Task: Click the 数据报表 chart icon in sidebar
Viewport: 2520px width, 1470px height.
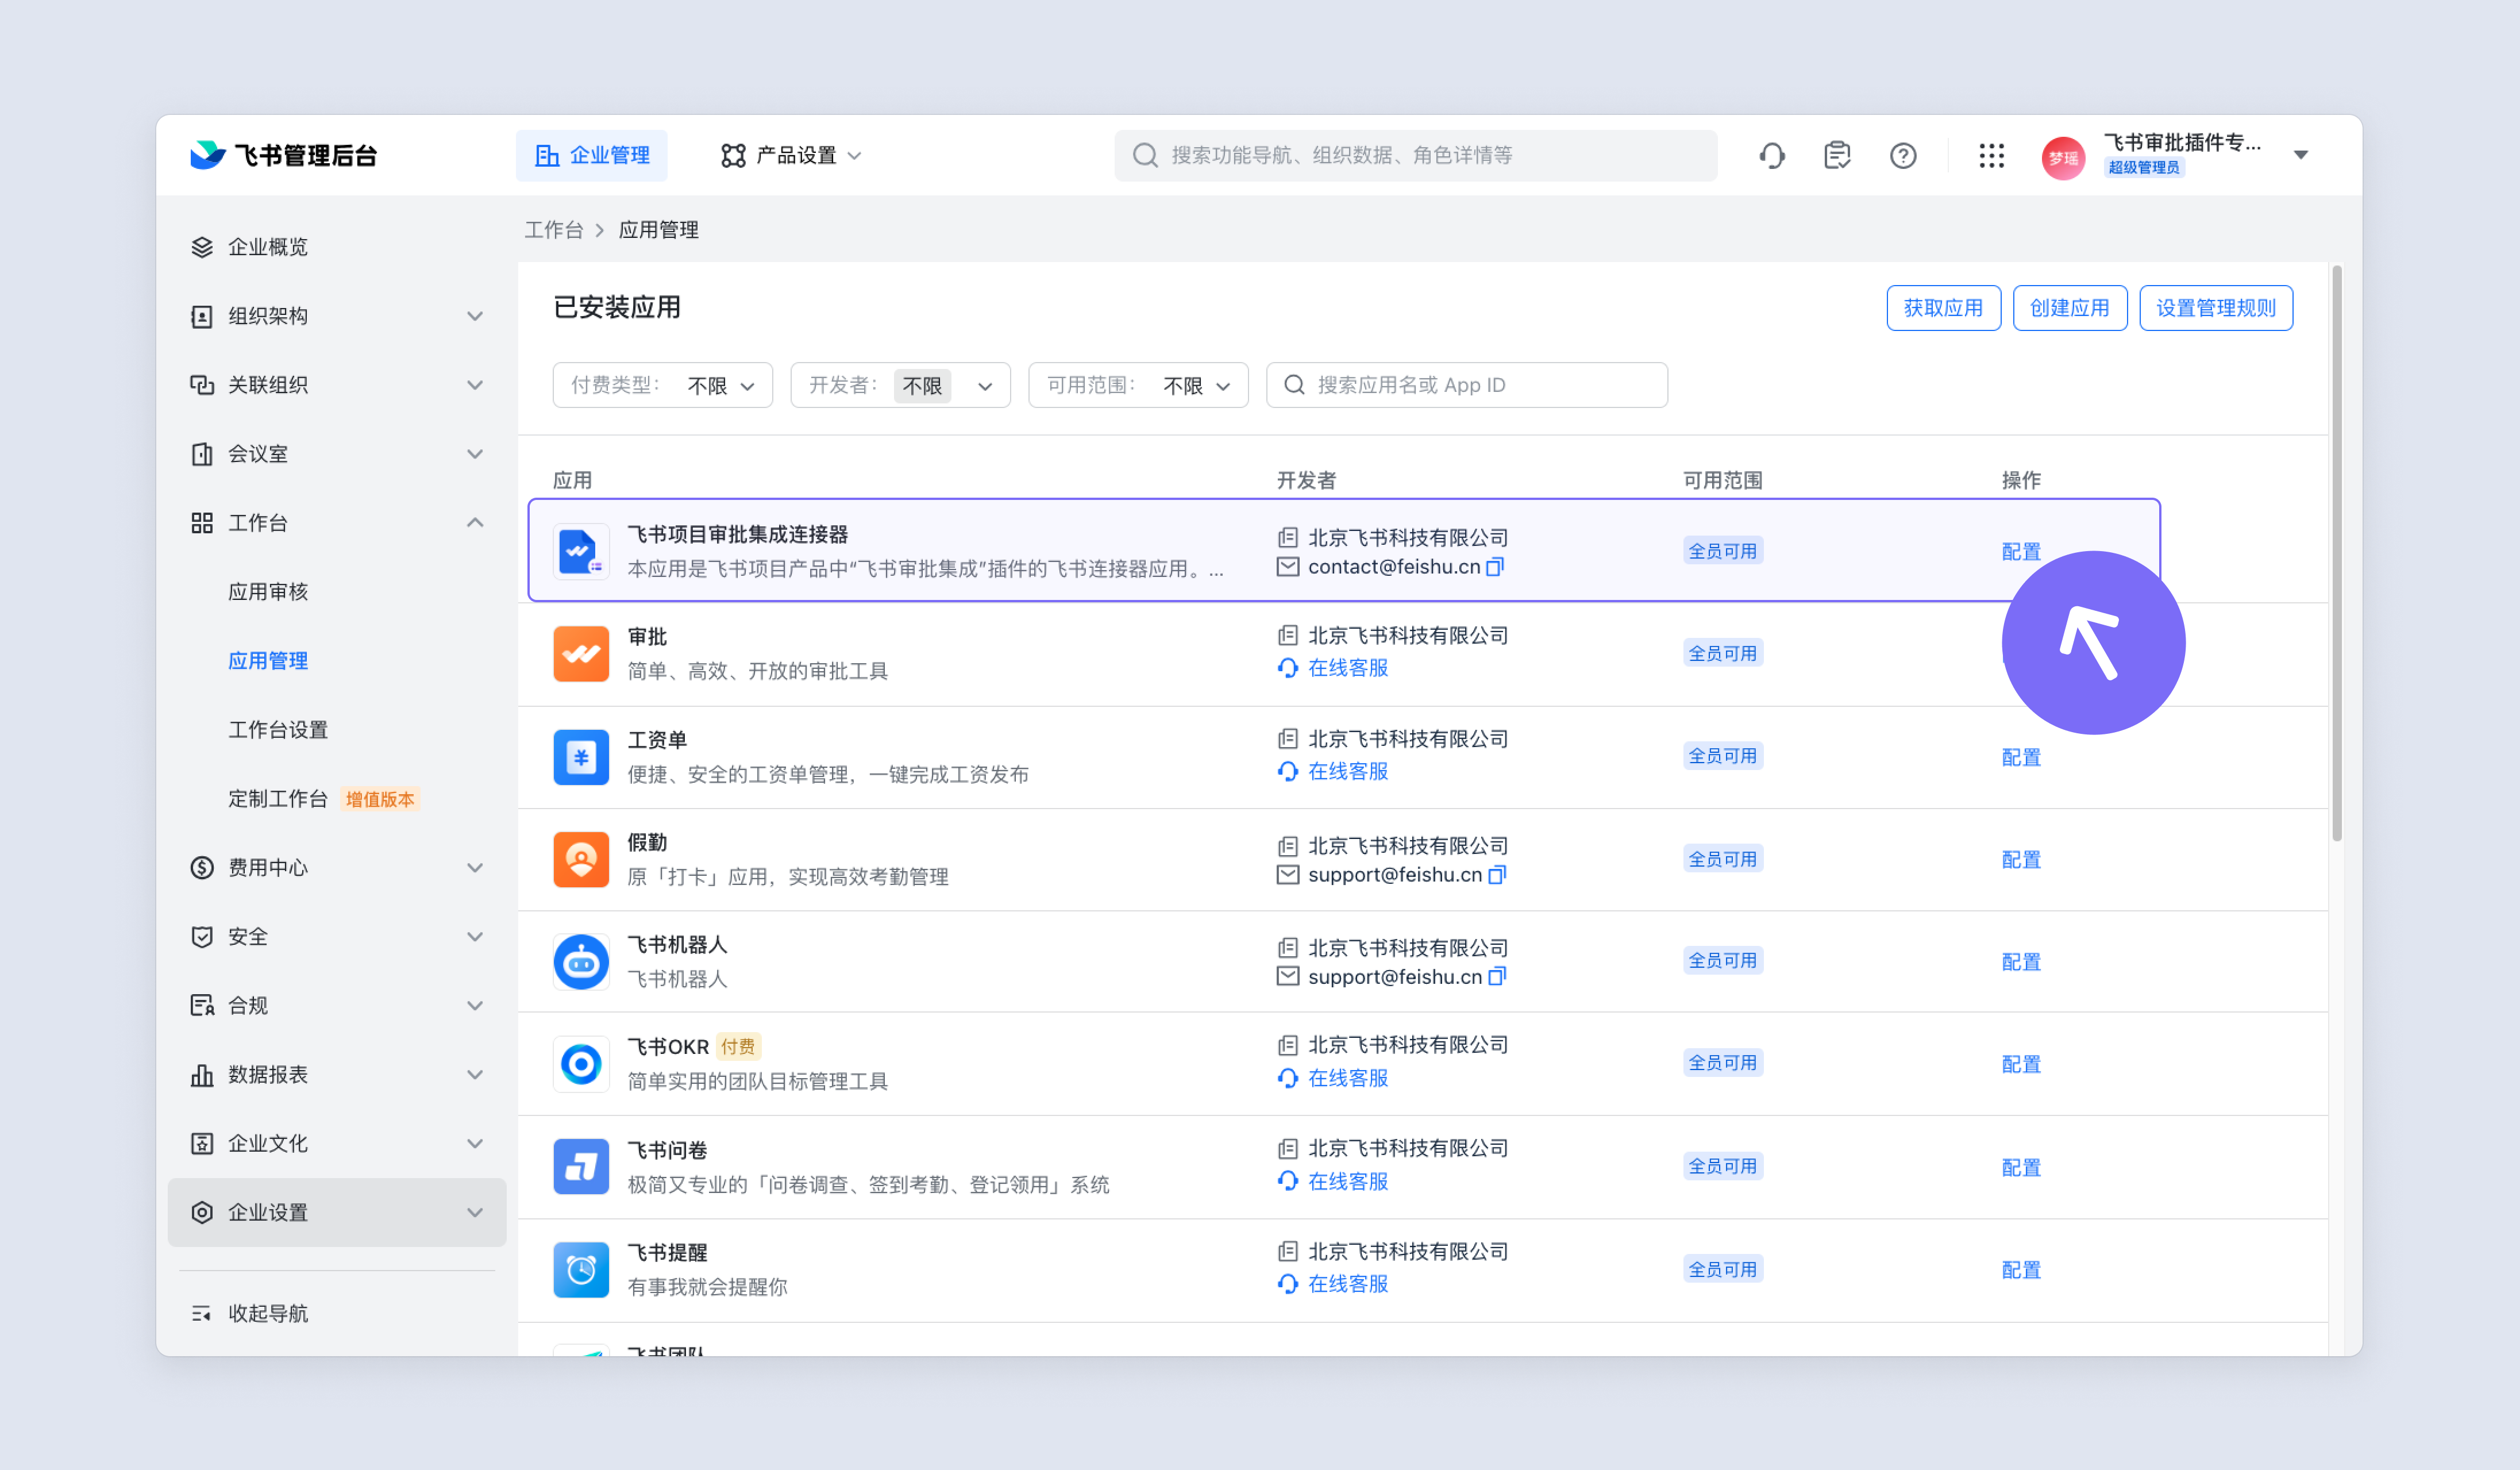Action: (x=202, y=1075)
